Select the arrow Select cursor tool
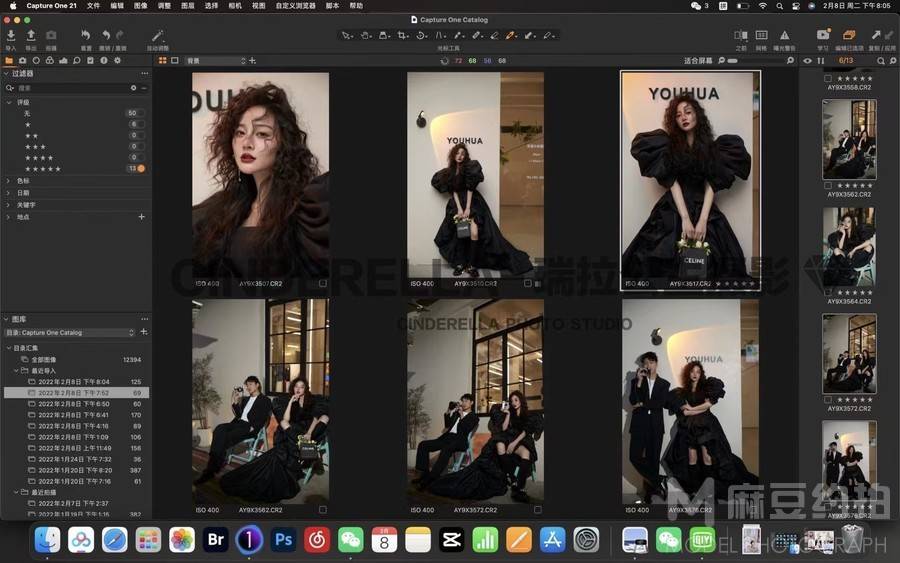 tap(347, 36)
